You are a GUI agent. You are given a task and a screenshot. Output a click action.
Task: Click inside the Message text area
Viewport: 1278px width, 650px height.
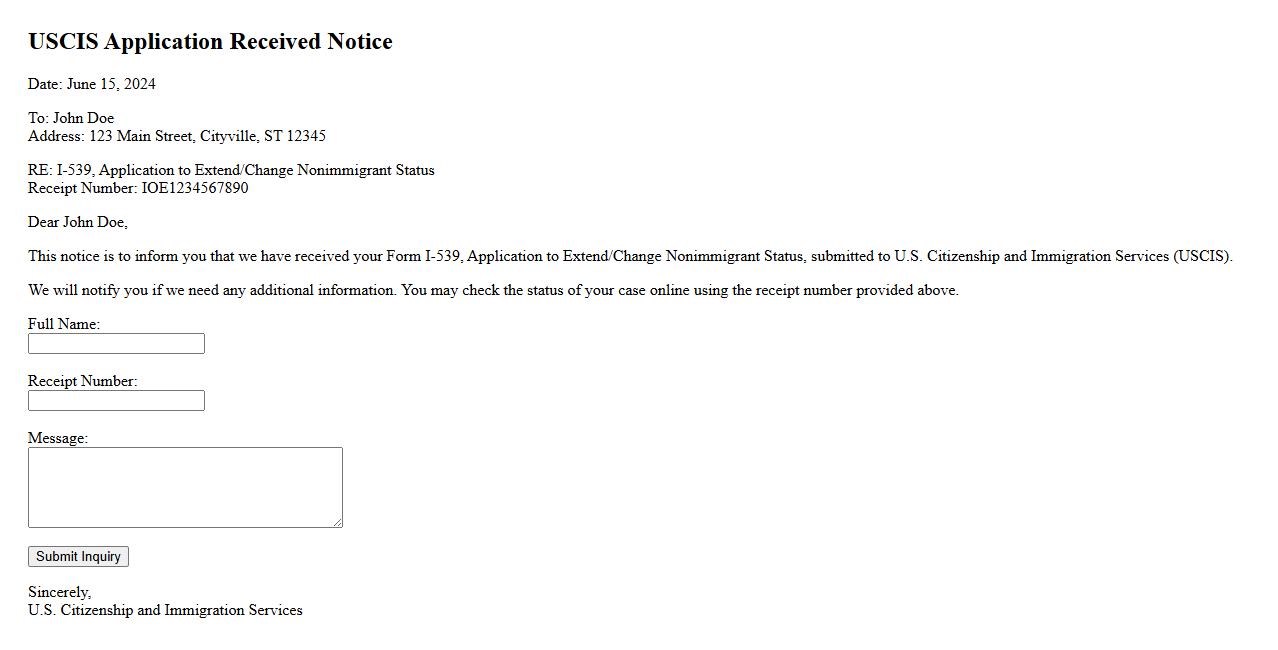pyautogui.click(x=185, y=487)
